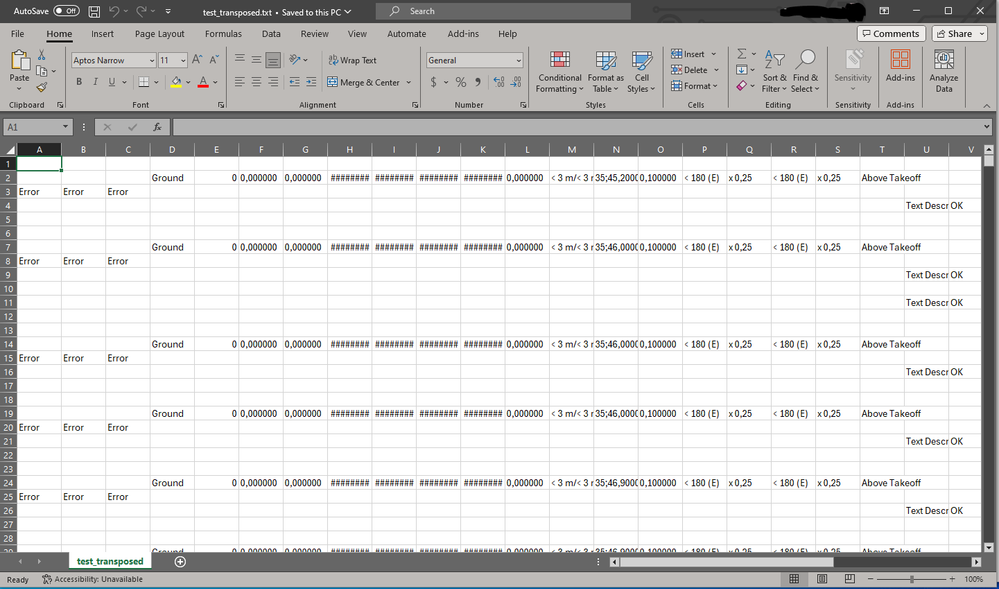
Task: Open the General number format dropdown
Action: (518, 61)
